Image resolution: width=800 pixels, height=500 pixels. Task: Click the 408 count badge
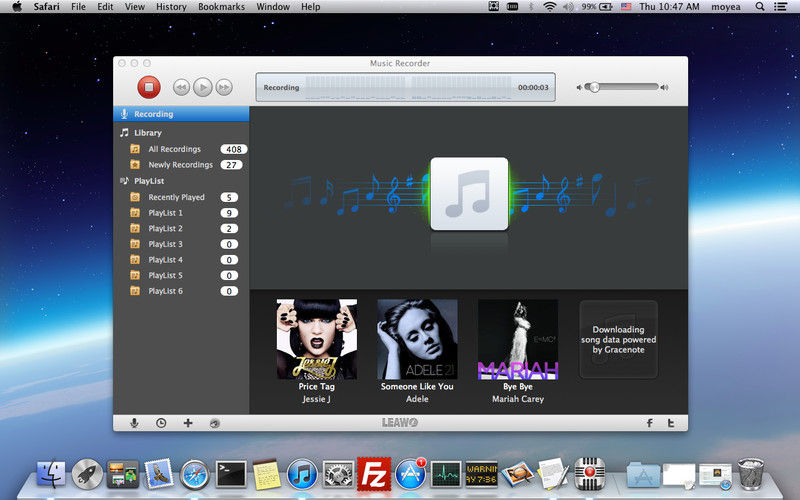234,149
